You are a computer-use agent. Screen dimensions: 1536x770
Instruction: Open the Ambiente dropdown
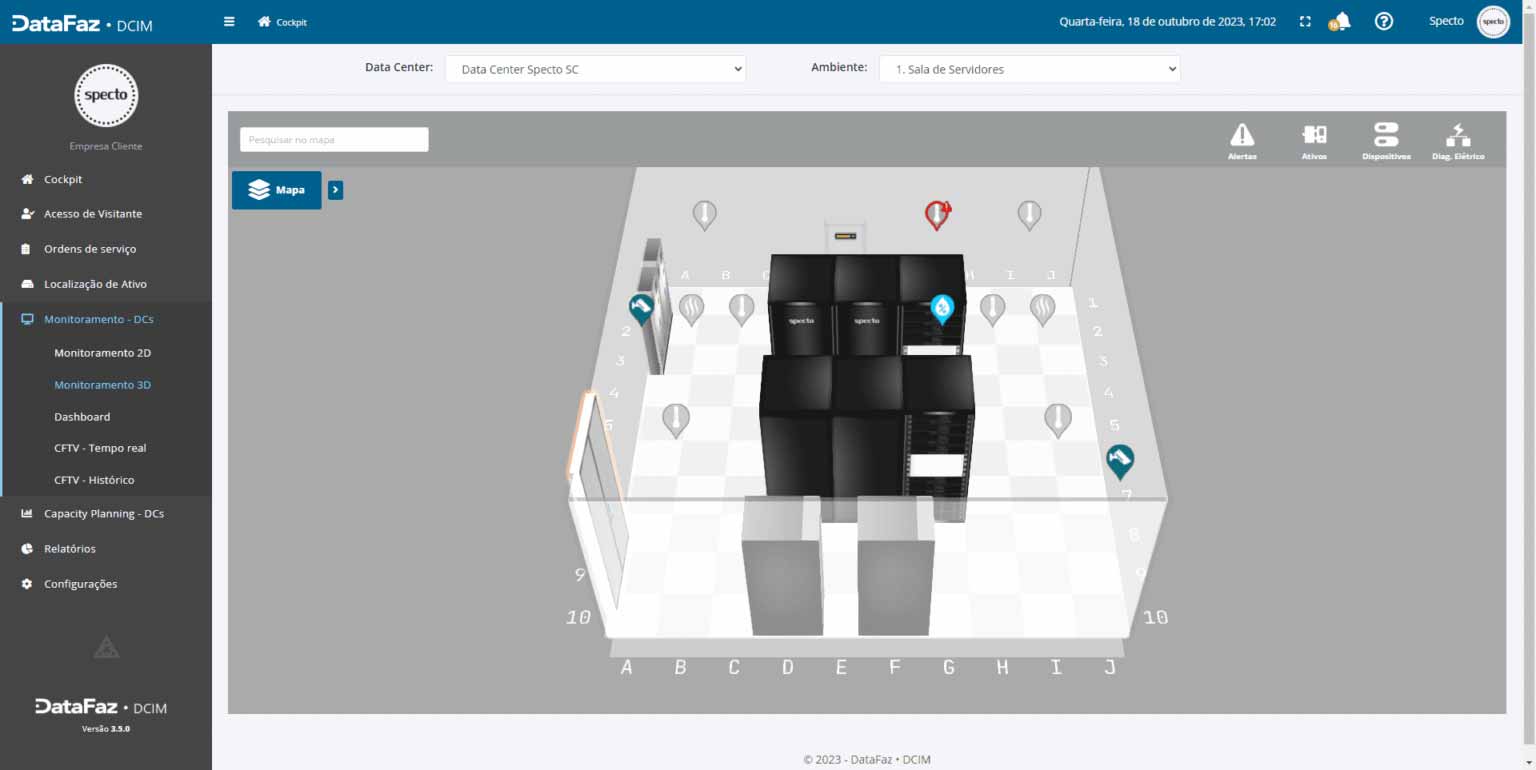[1029, 69]
